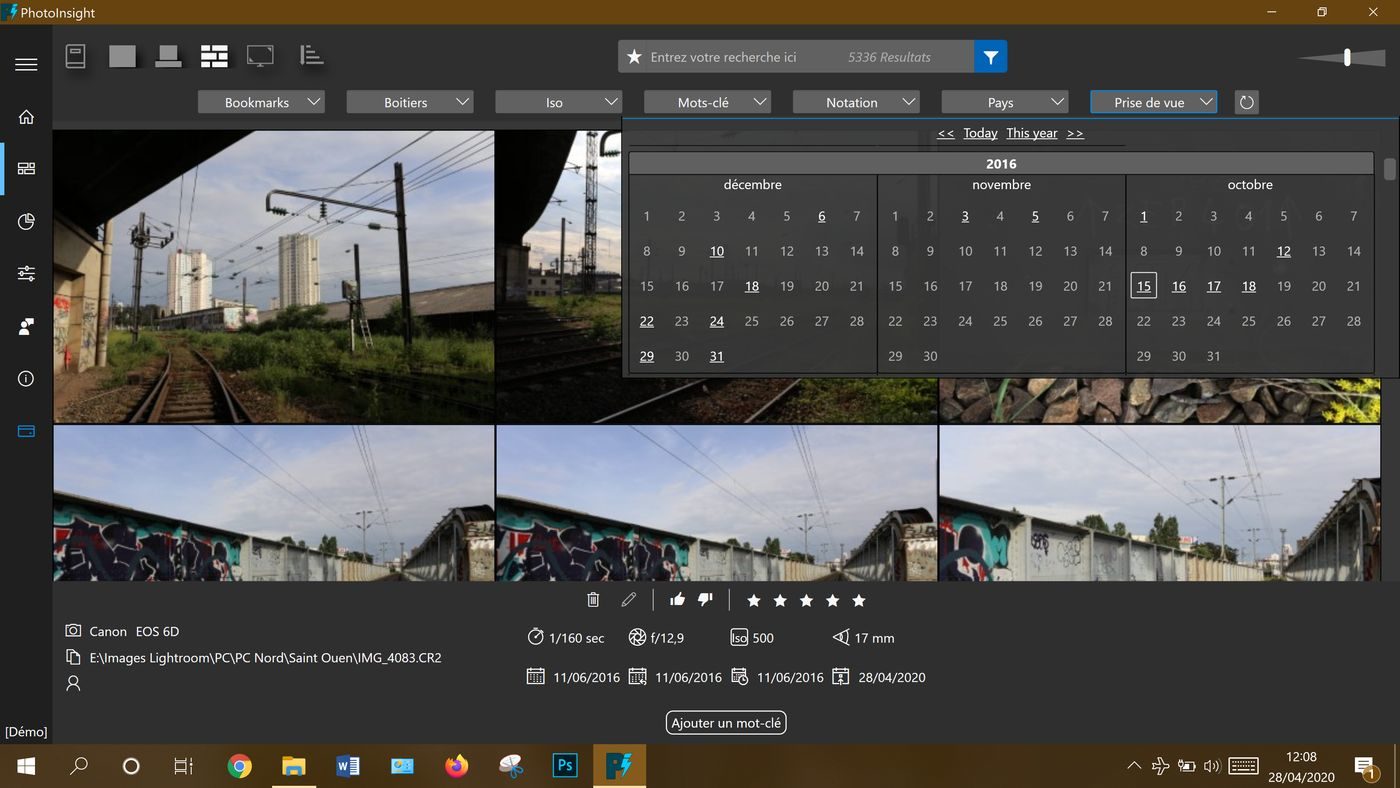Screen dimensions: 1400x788
Task: Open the hamburger navigation menu
Action: [26, 64]
